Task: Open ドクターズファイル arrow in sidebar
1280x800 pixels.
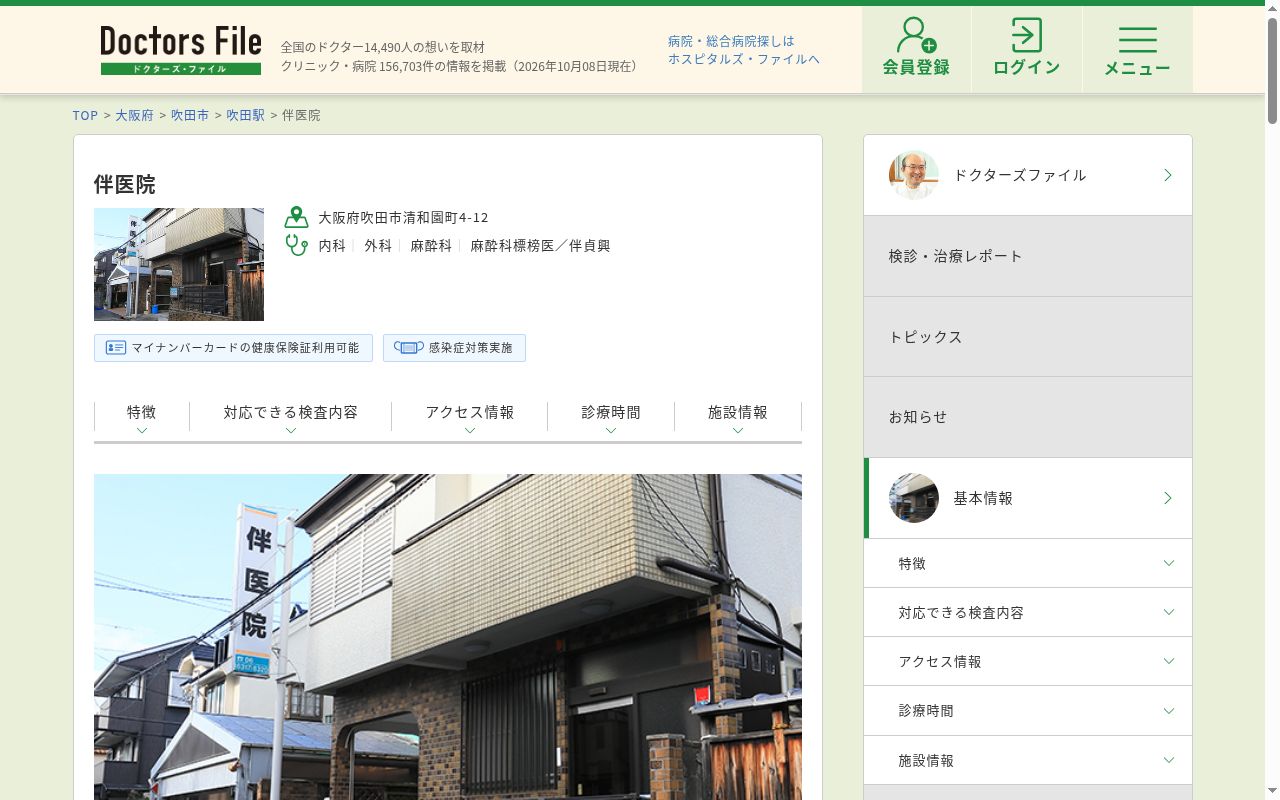Action: click(x=1168, y=175)
